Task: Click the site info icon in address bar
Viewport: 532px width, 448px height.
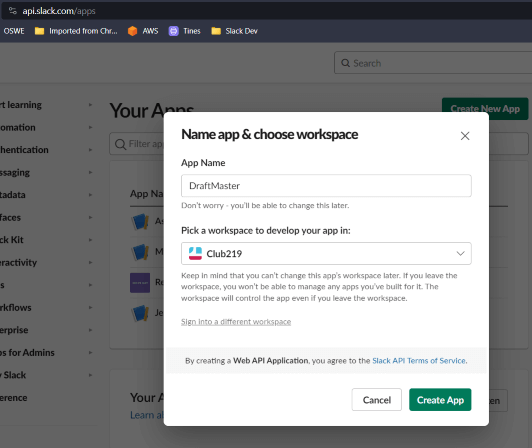Action: [x=13, y=11]
